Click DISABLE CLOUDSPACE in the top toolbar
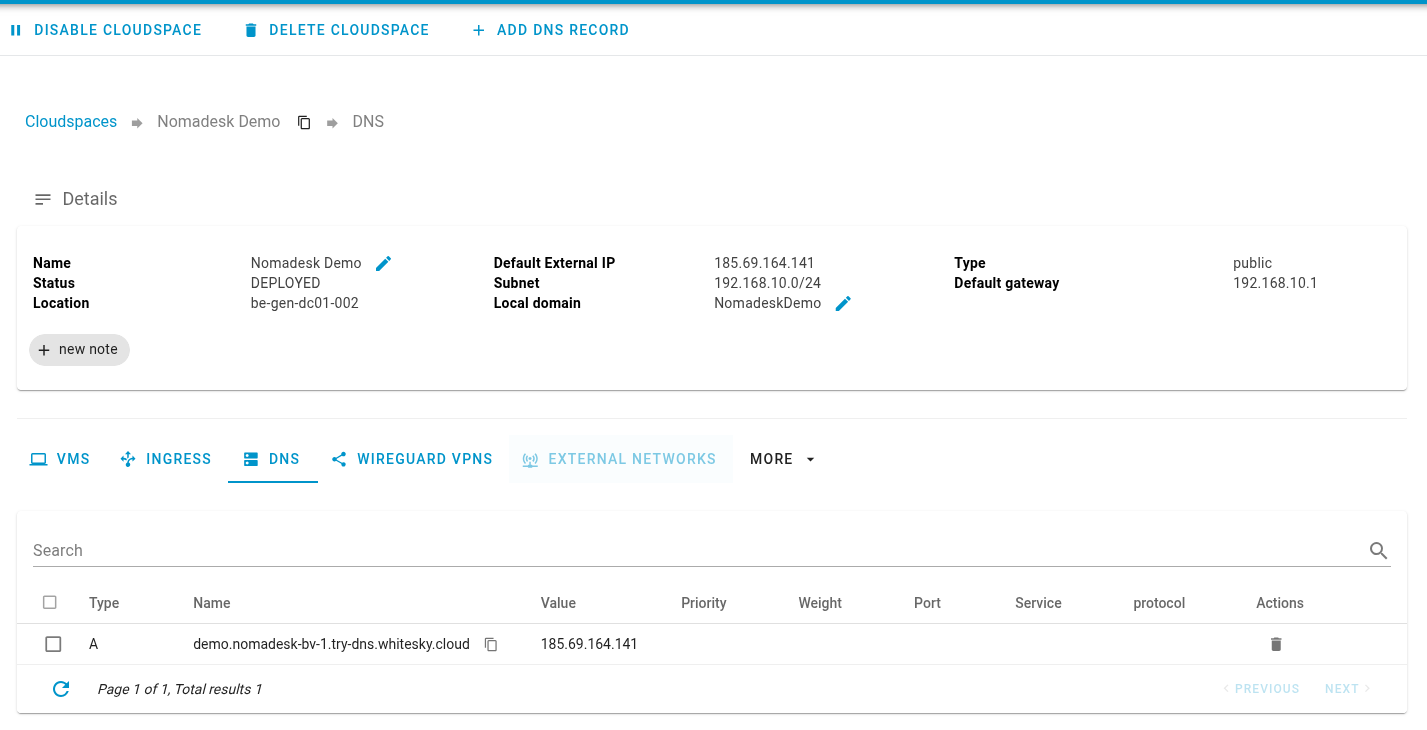This screenshot has height=730, width=1427. pos(105,29)
